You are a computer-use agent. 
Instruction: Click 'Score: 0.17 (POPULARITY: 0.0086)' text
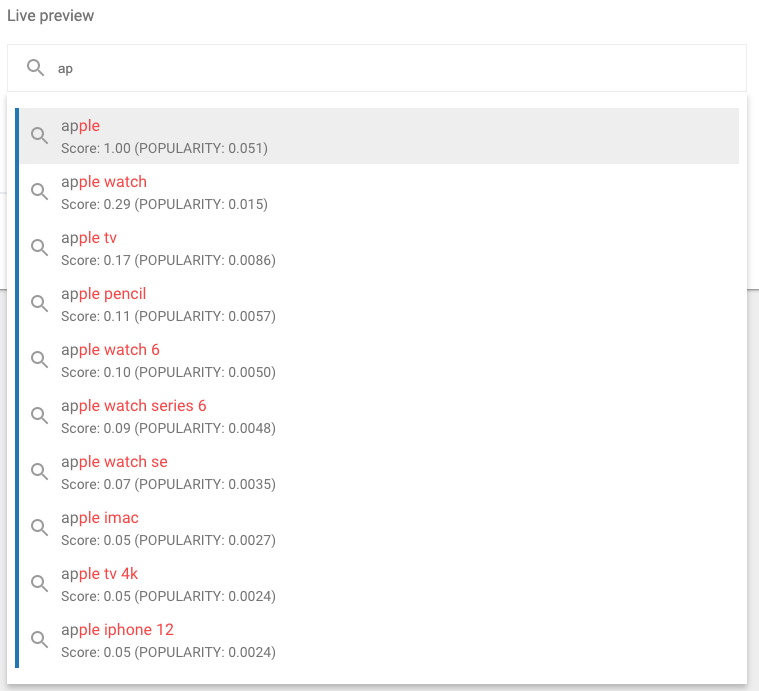point(168,260)
